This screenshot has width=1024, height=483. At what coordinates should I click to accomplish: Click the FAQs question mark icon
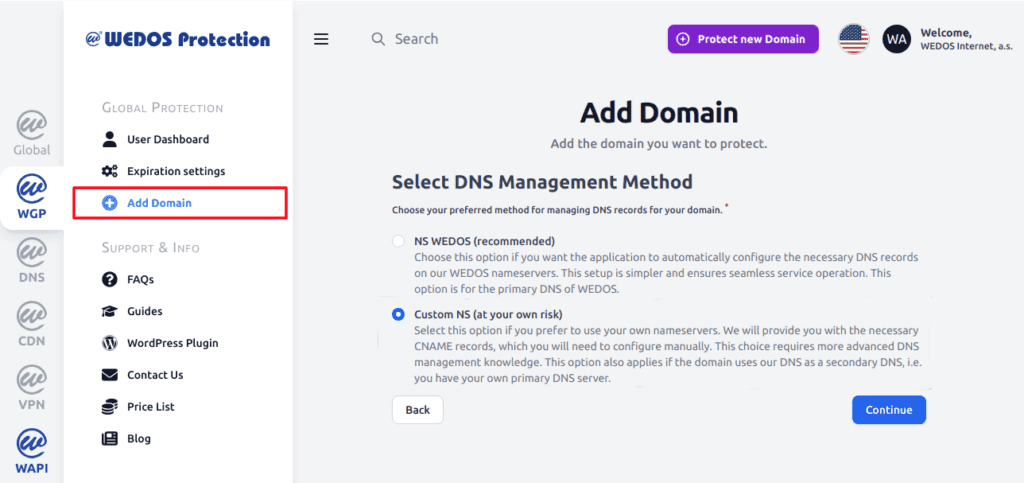pyautogui.click(x=110, y=279)
